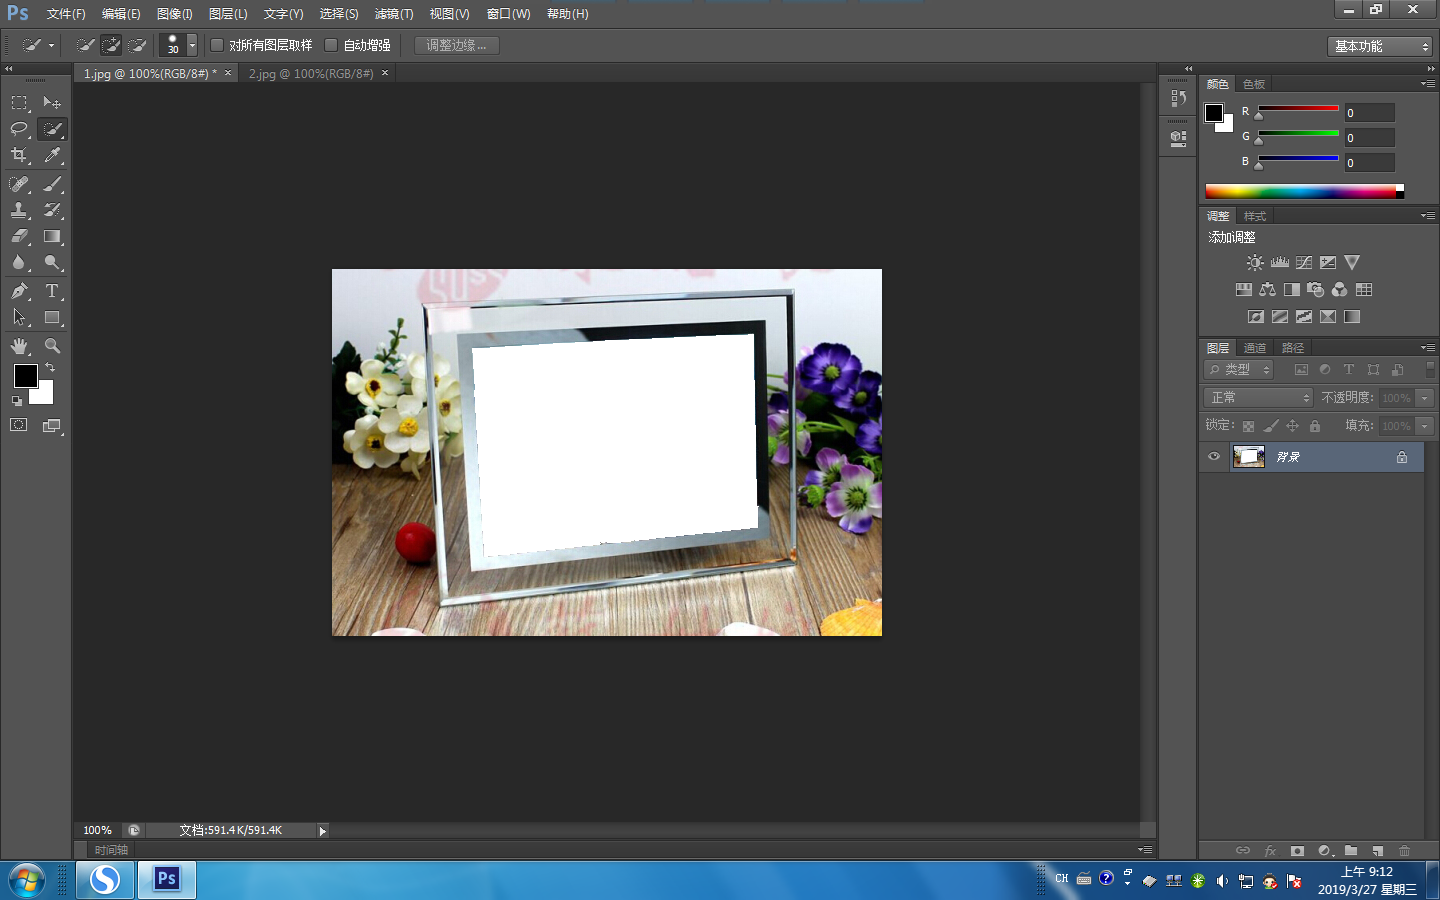Open layer filter 类型 dropdown

click(1239, 370)
